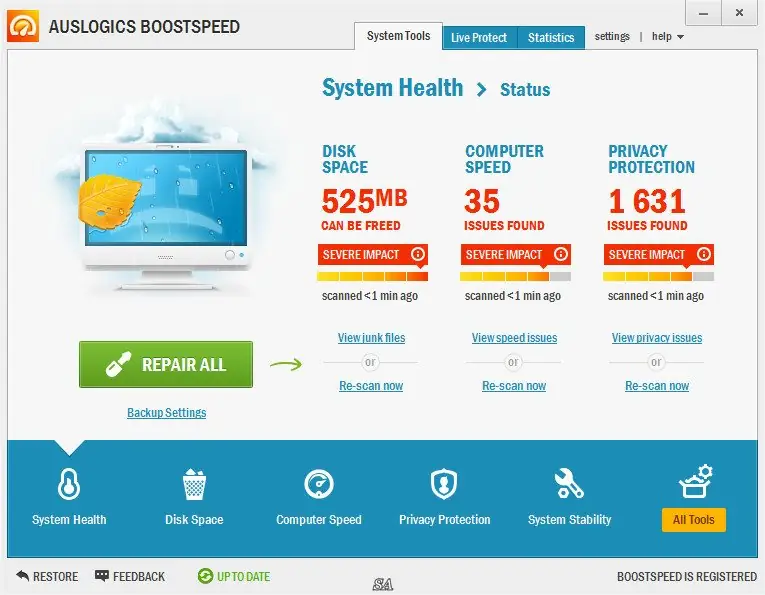Click the PRIVACY PROTECTION column heading

coord(651,159)
